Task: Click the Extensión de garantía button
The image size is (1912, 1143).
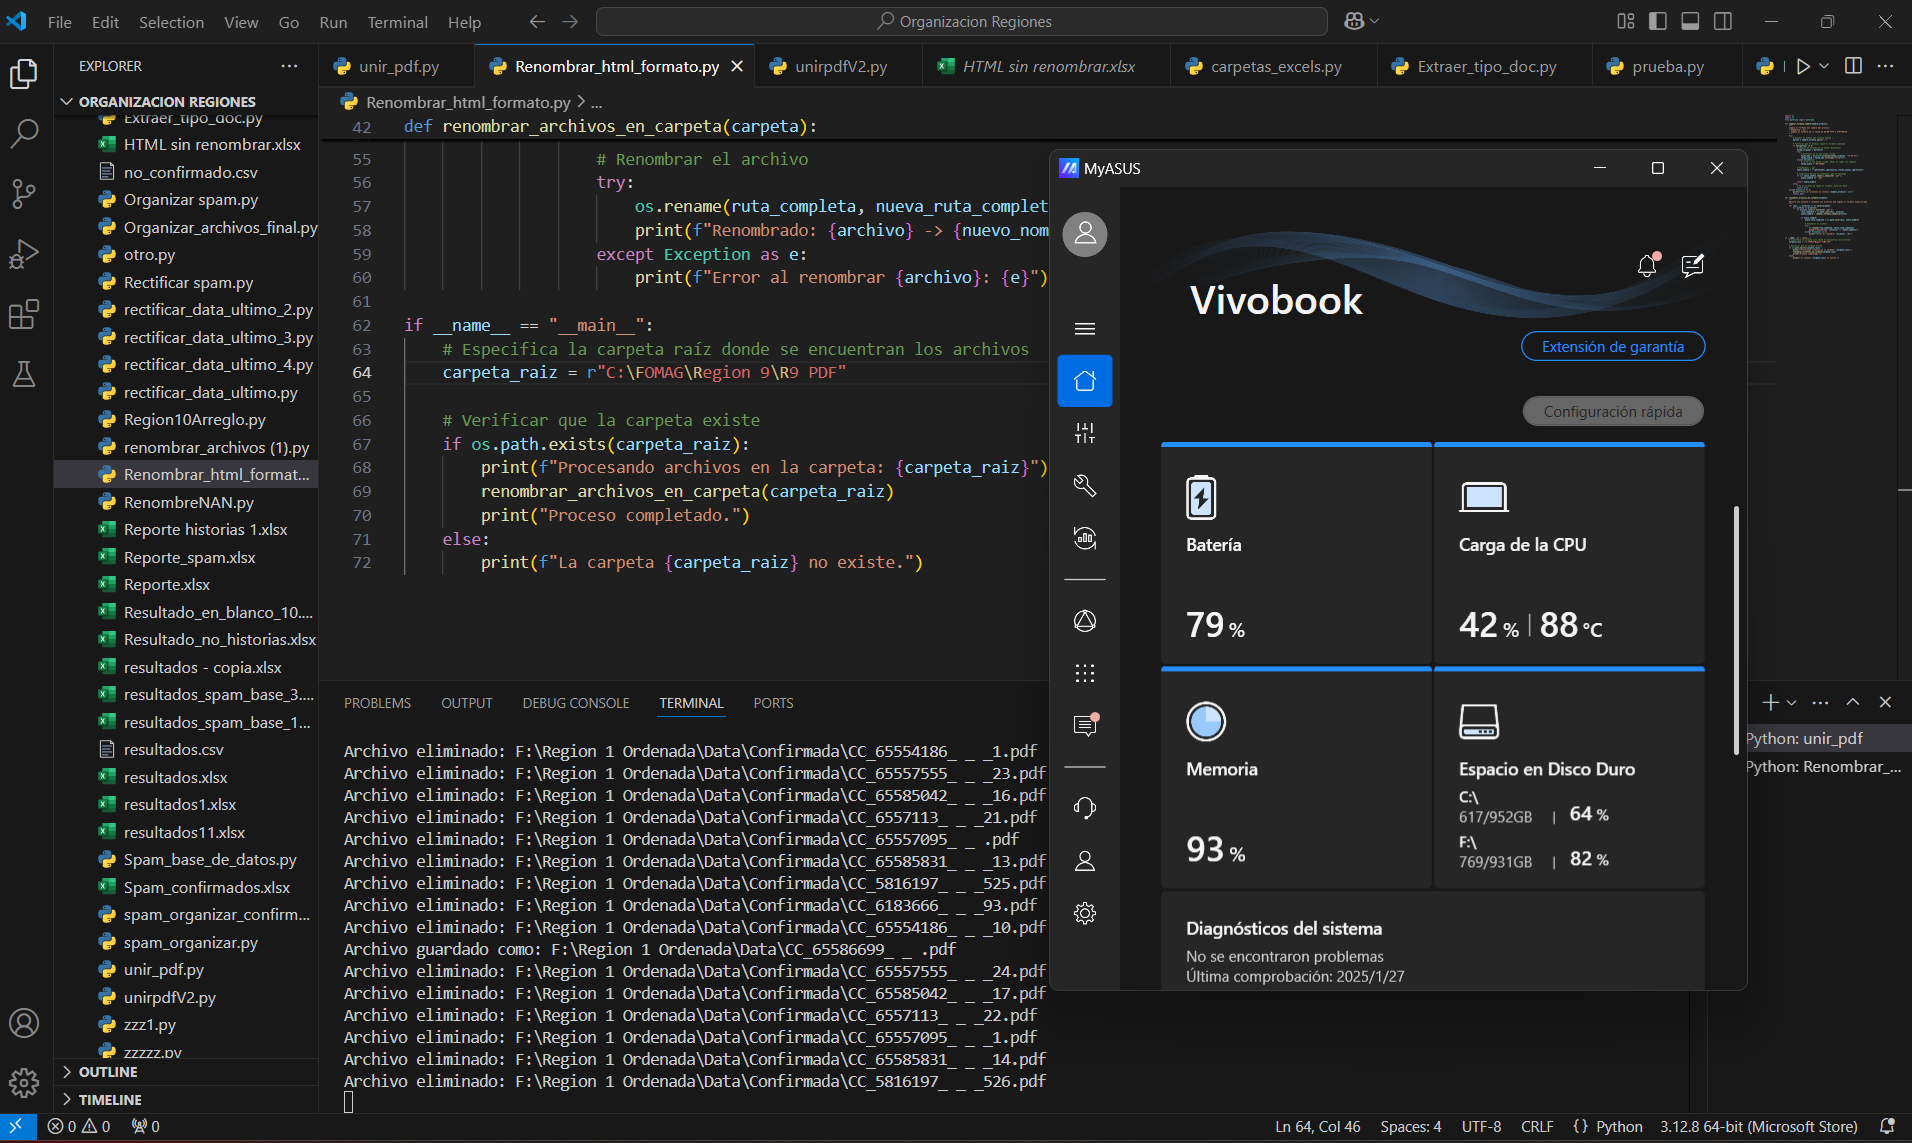Action: [x=1612, y=347]
